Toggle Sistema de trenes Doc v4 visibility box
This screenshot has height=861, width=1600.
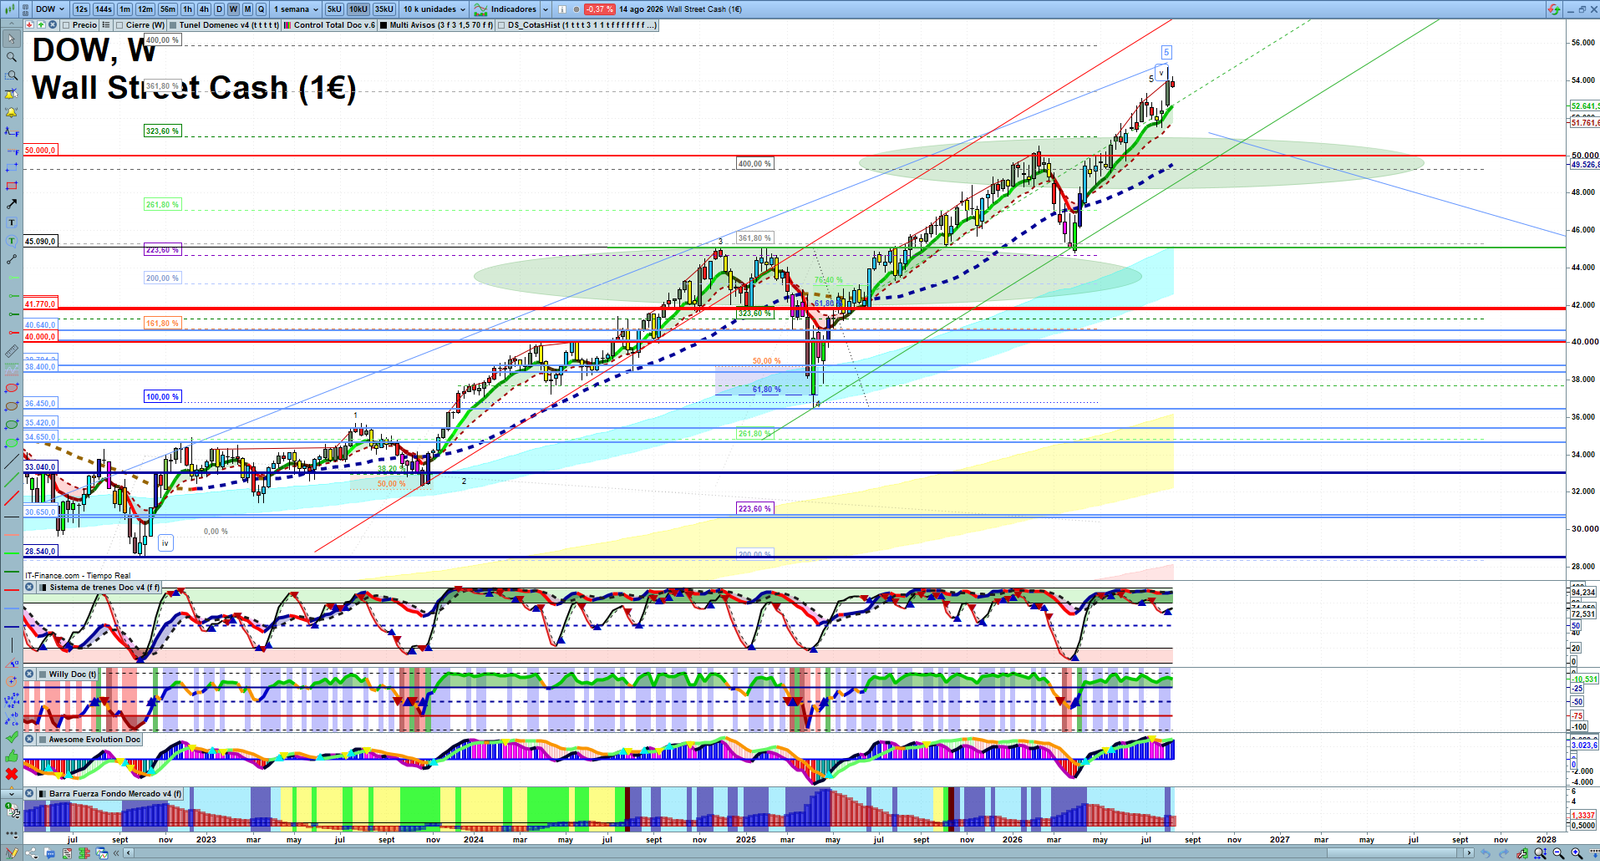click(x=42, y=587)
